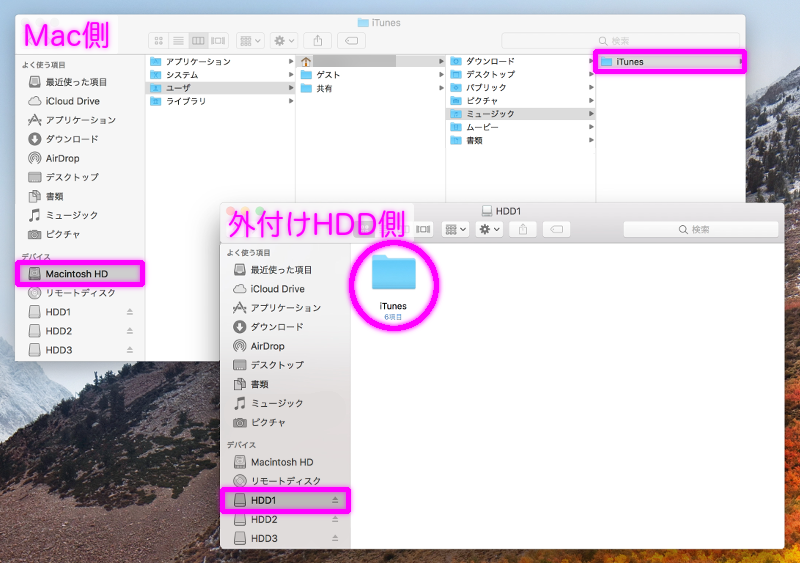This screenshot has height=563, width=800.
Task: Open デスクトップ in HDD1 window sidebar
Action: [x=268, y=365]
